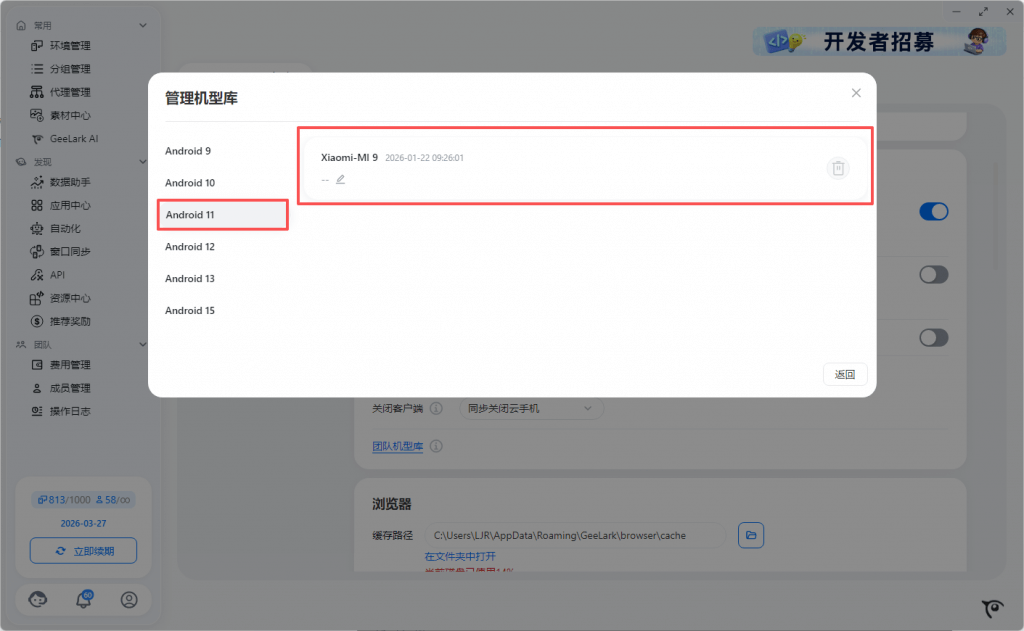Open the cache folder browse icon
Screen dimensions: 1024x631
[750, 535]
